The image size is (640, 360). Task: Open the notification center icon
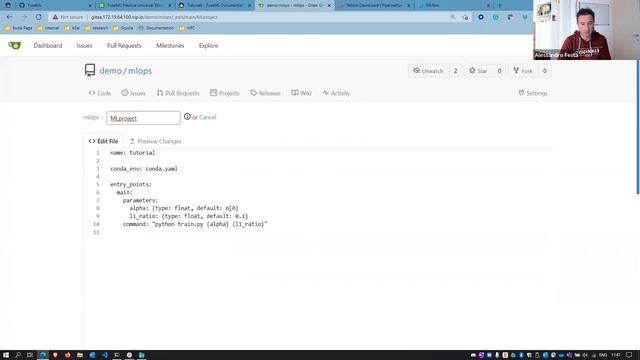point(629,355)
